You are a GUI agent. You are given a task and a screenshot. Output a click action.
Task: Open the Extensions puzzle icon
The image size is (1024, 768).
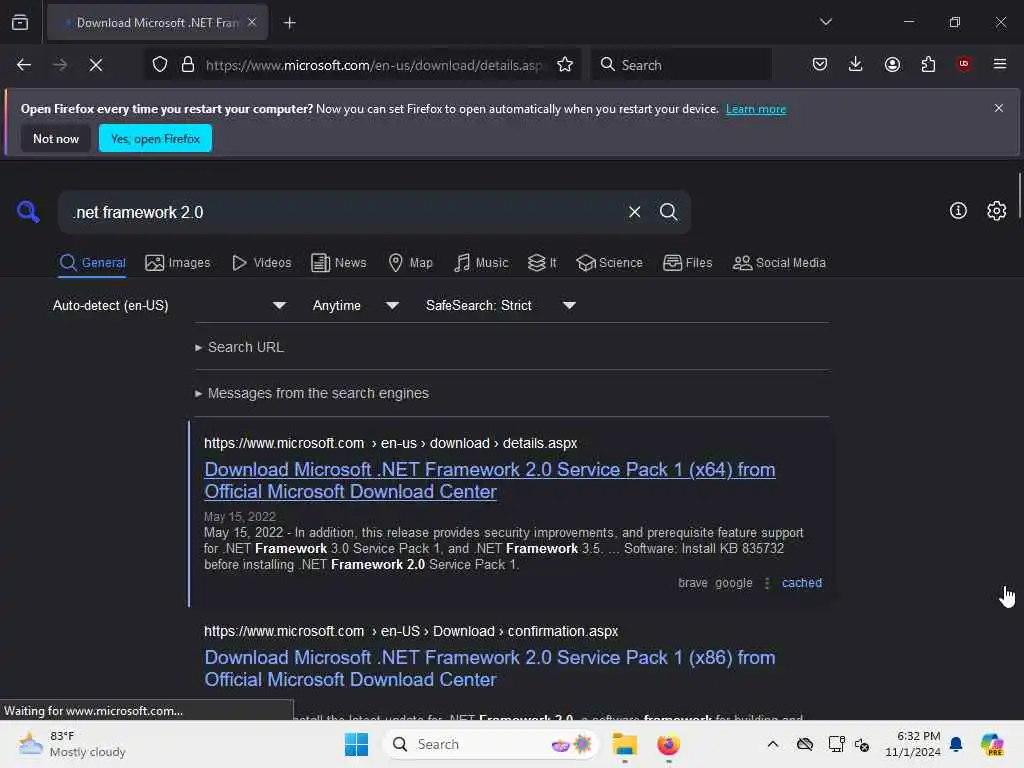928,65
